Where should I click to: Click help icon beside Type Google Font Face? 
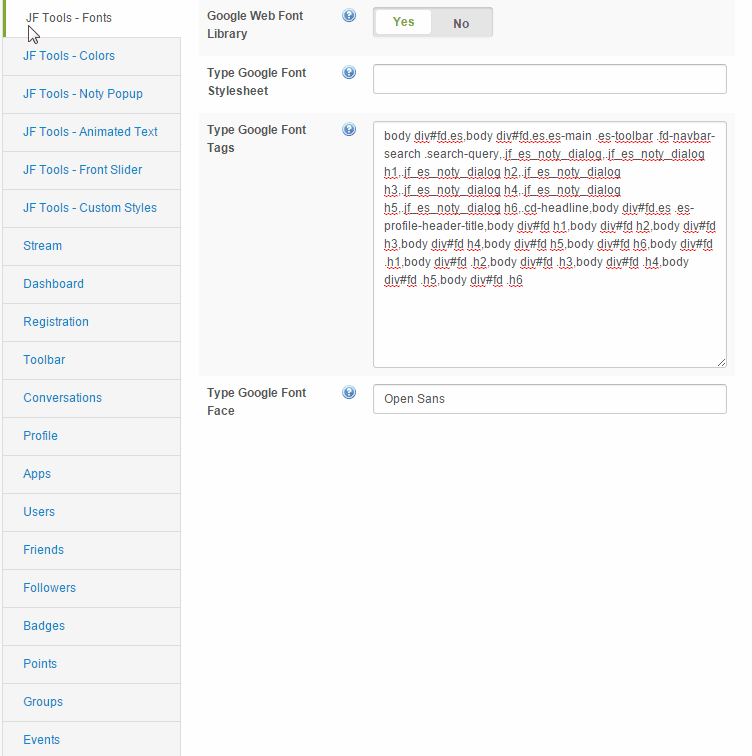pyautogui.click(x=349, y=393)
